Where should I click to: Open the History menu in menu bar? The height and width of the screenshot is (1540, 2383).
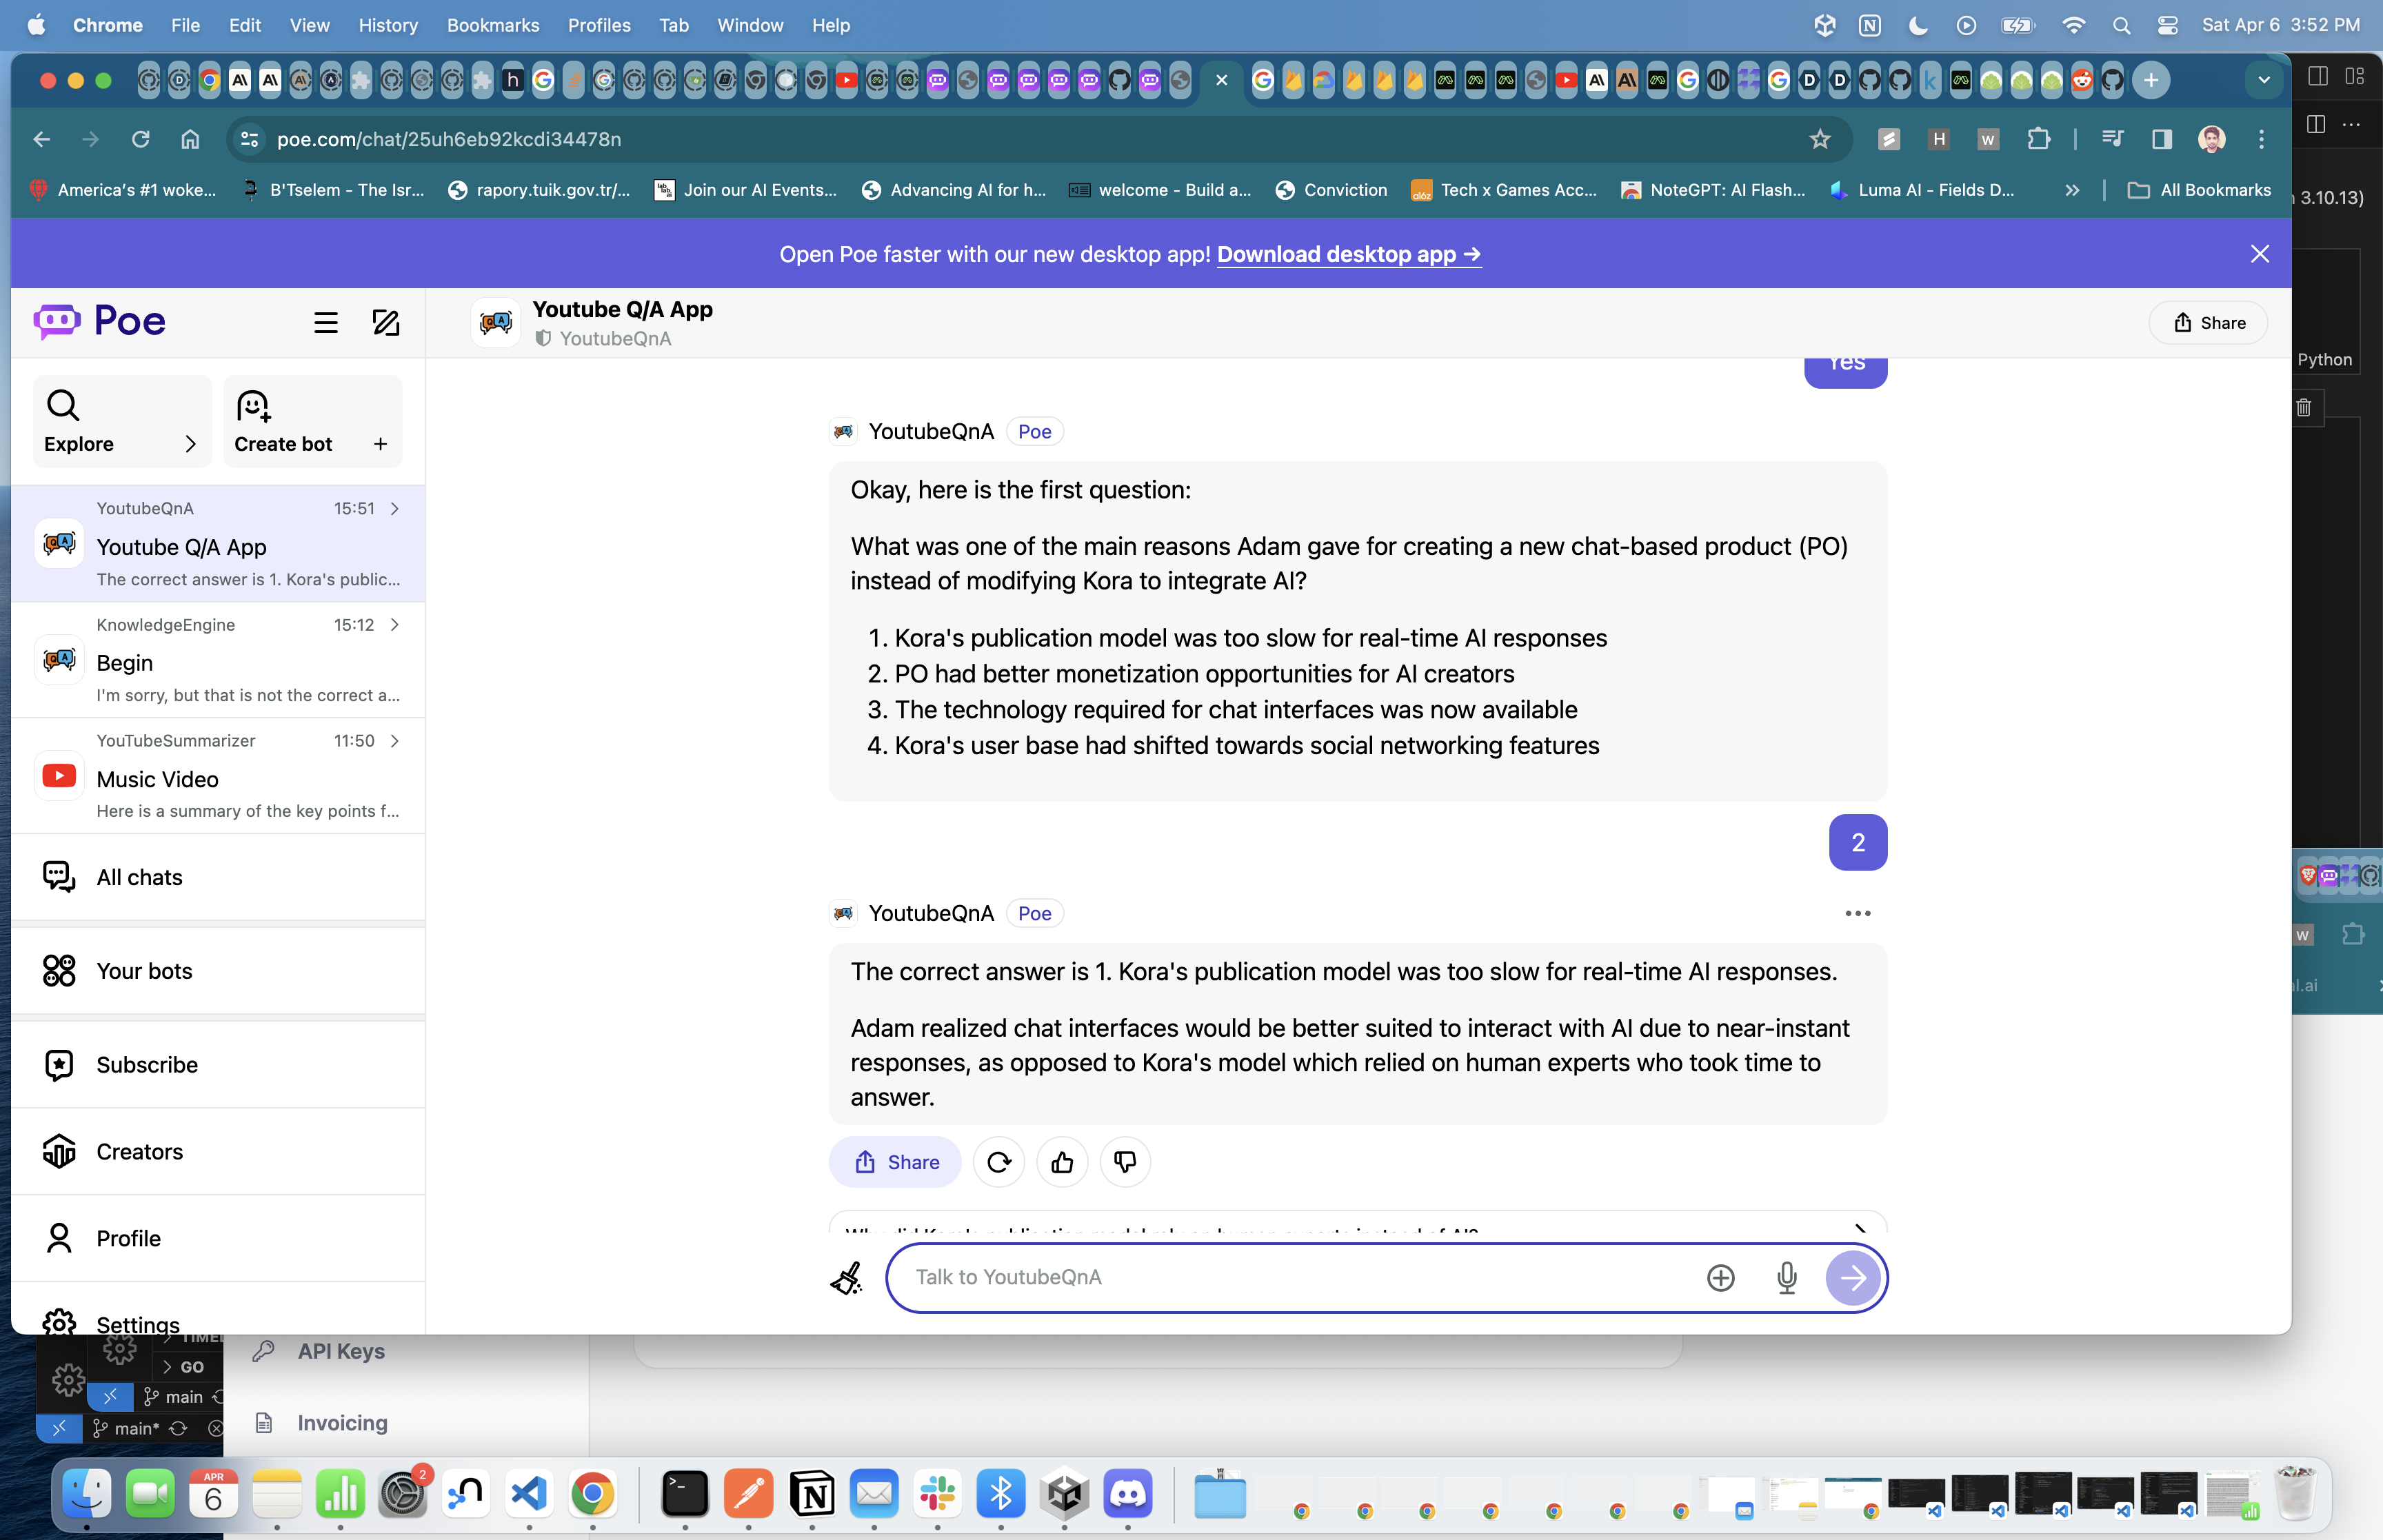(387, 25)
